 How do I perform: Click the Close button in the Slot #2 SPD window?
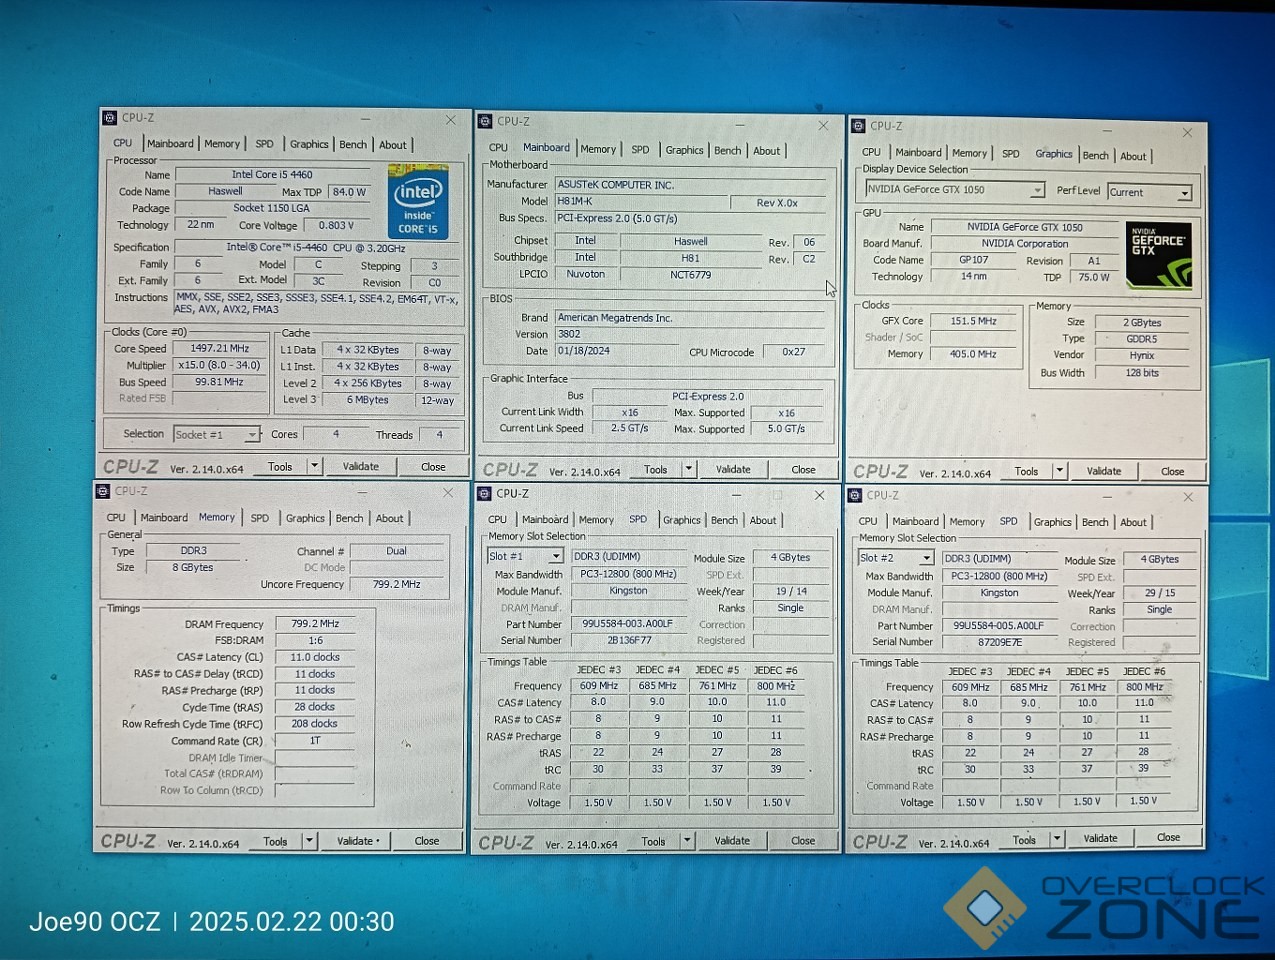pos(1169,838)
